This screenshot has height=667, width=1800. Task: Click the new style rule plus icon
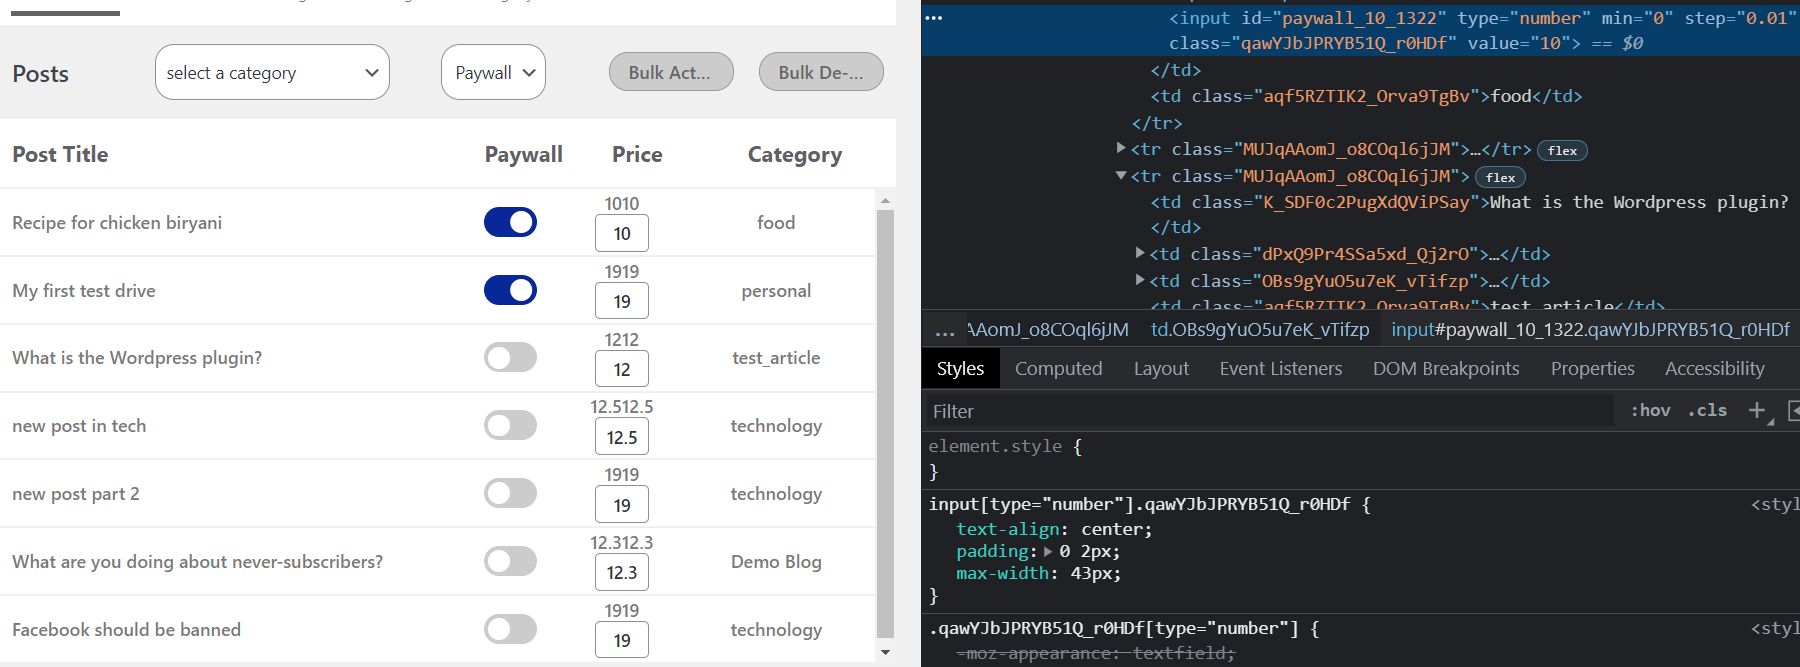pos(1757,410)
